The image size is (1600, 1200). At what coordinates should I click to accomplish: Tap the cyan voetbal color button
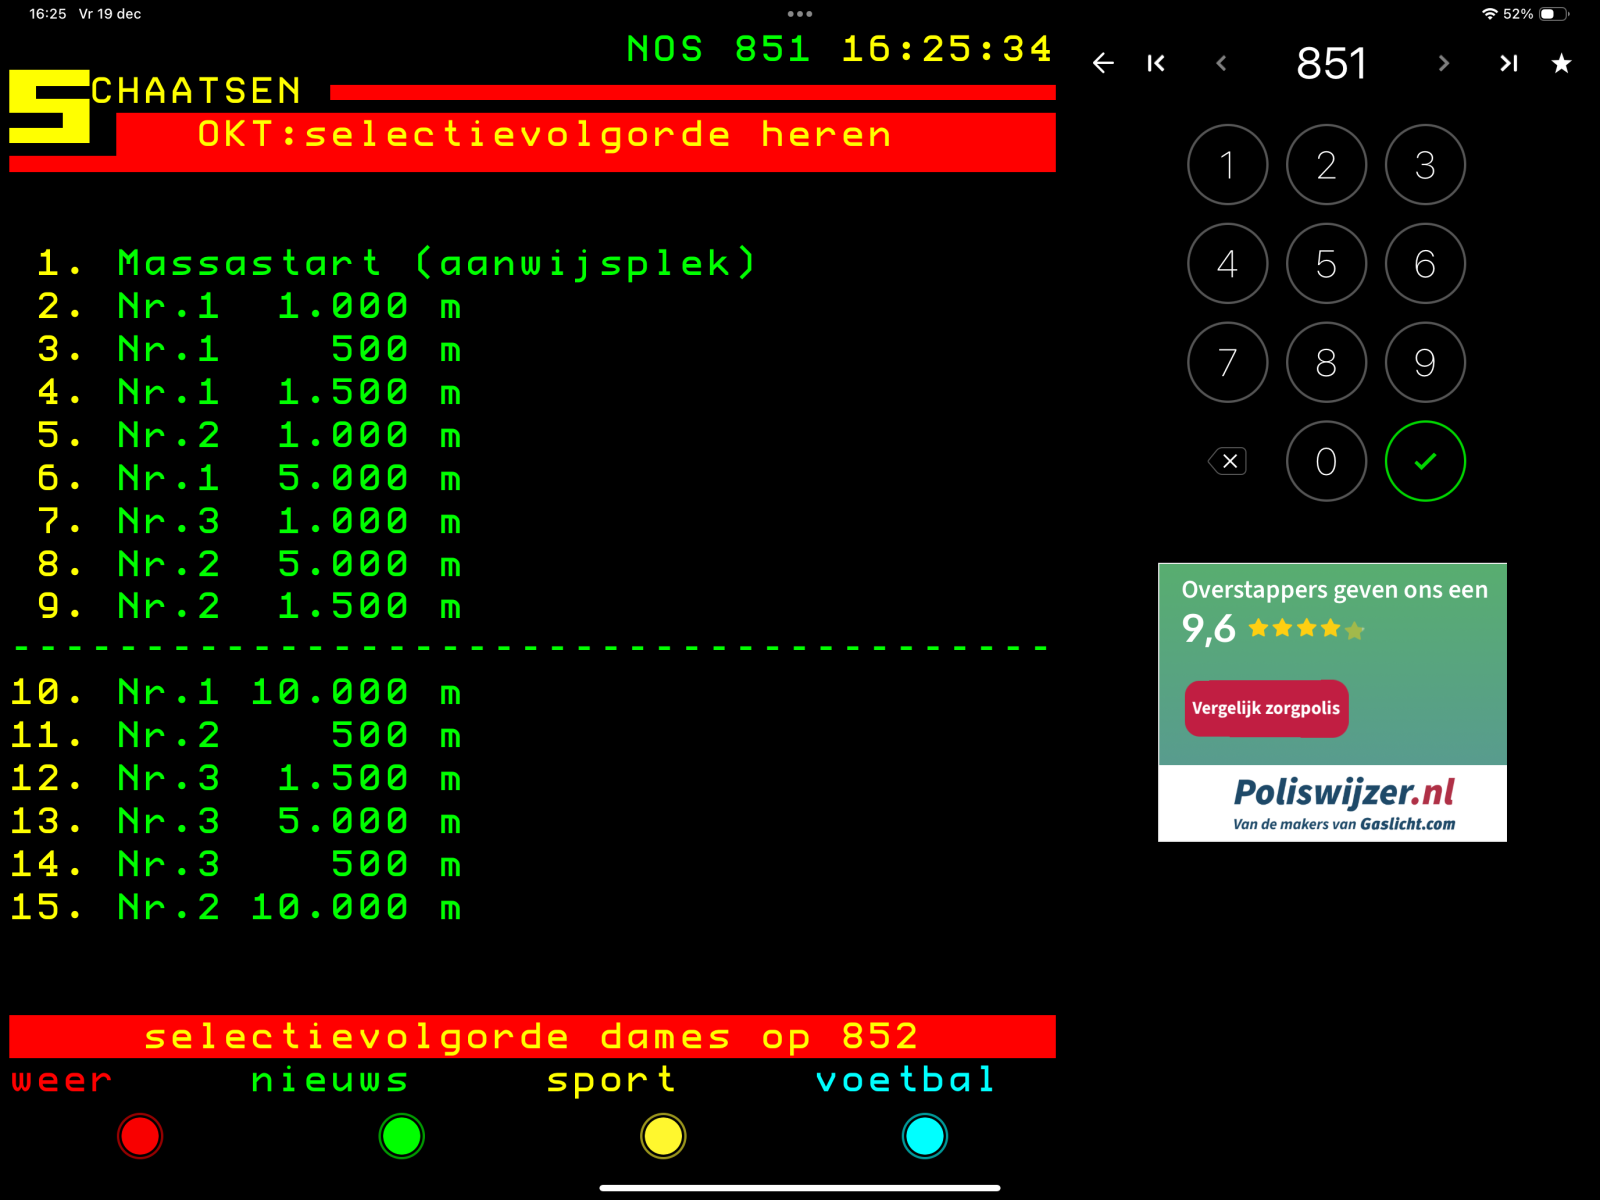pyautogui.click(x=924, y=1136)
